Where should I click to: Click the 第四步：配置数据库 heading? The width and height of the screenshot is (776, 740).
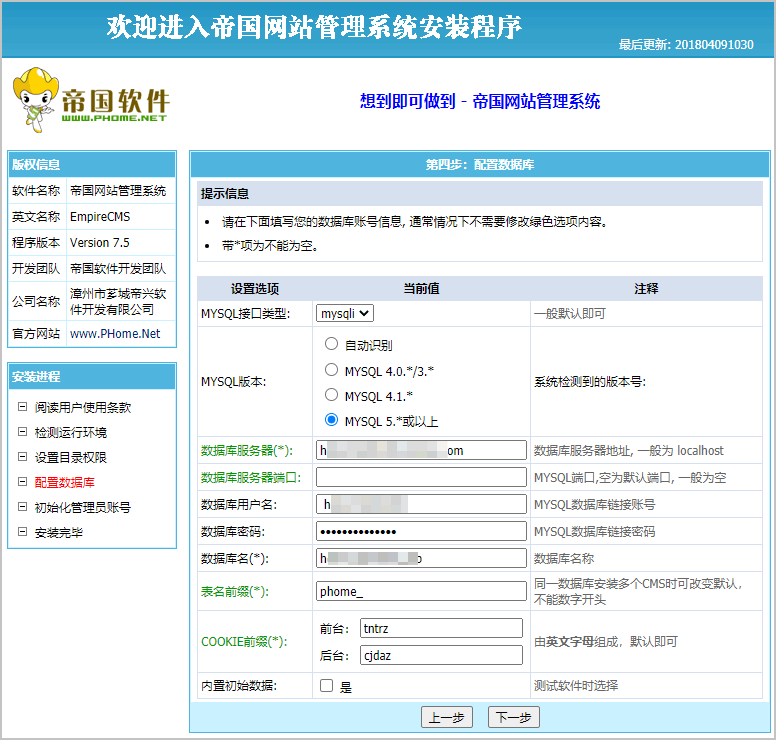coord(480,165)
